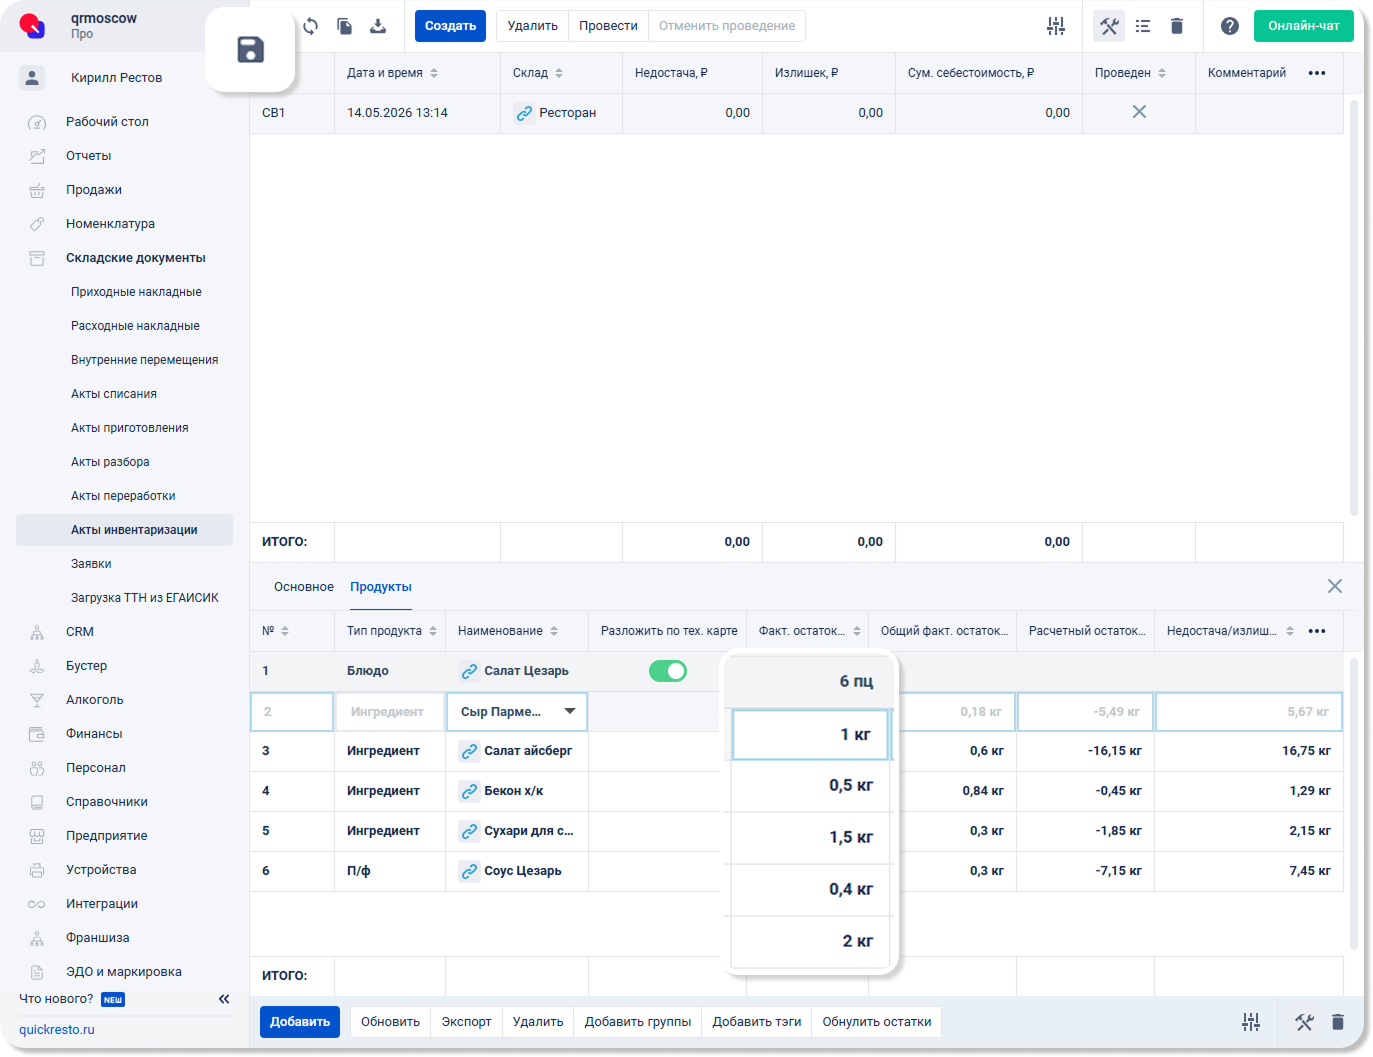This screenshot has height=1057, width=1373.
Task: Close the document detail panel with X
Action: pyautogui.click(x=1335, y=586)
